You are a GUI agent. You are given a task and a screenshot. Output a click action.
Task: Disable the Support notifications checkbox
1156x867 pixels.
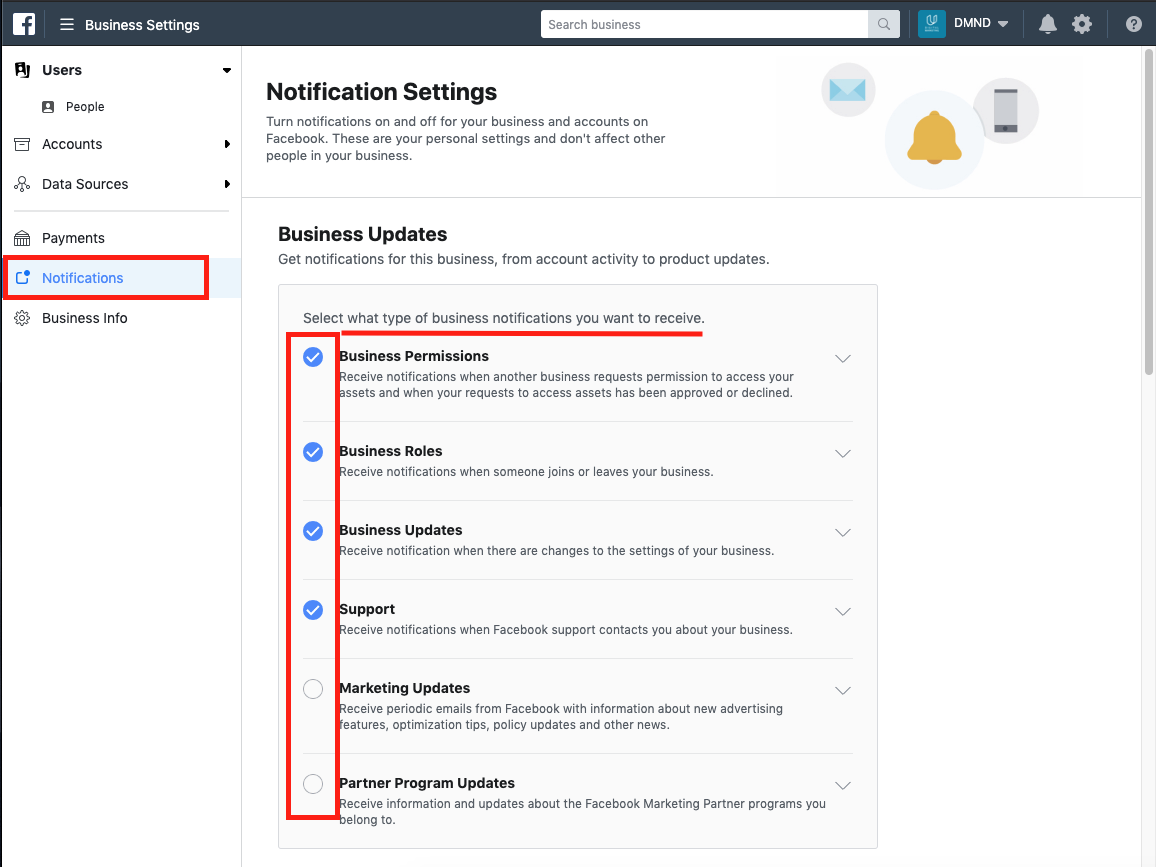tap(313, 609)
